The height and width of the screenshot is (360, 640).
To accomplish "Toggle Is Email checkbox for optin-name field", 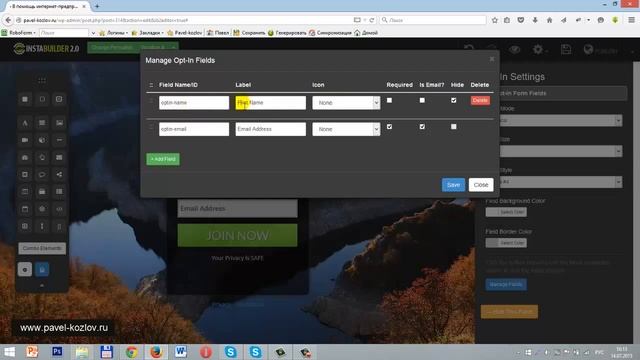I will (422, 100).
